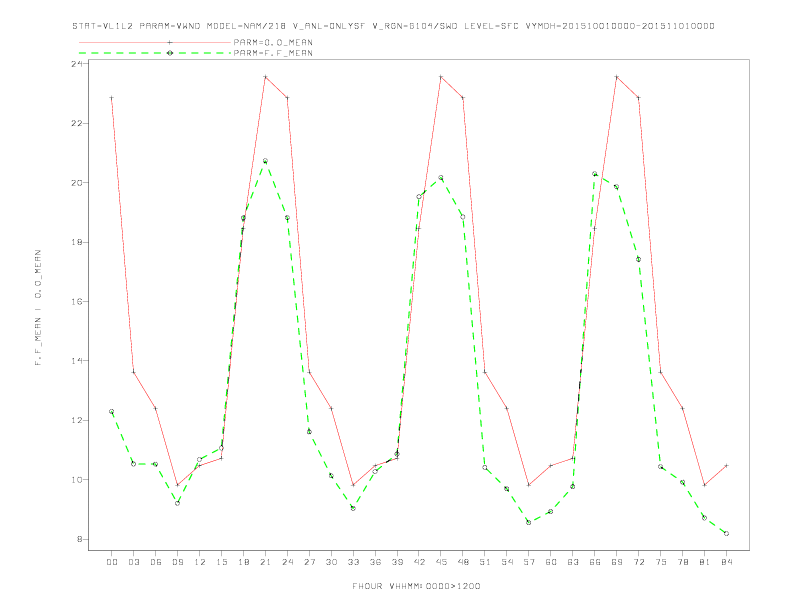Click x-axis tick label 36
792x612 pixels.
(x=375, y=562)
